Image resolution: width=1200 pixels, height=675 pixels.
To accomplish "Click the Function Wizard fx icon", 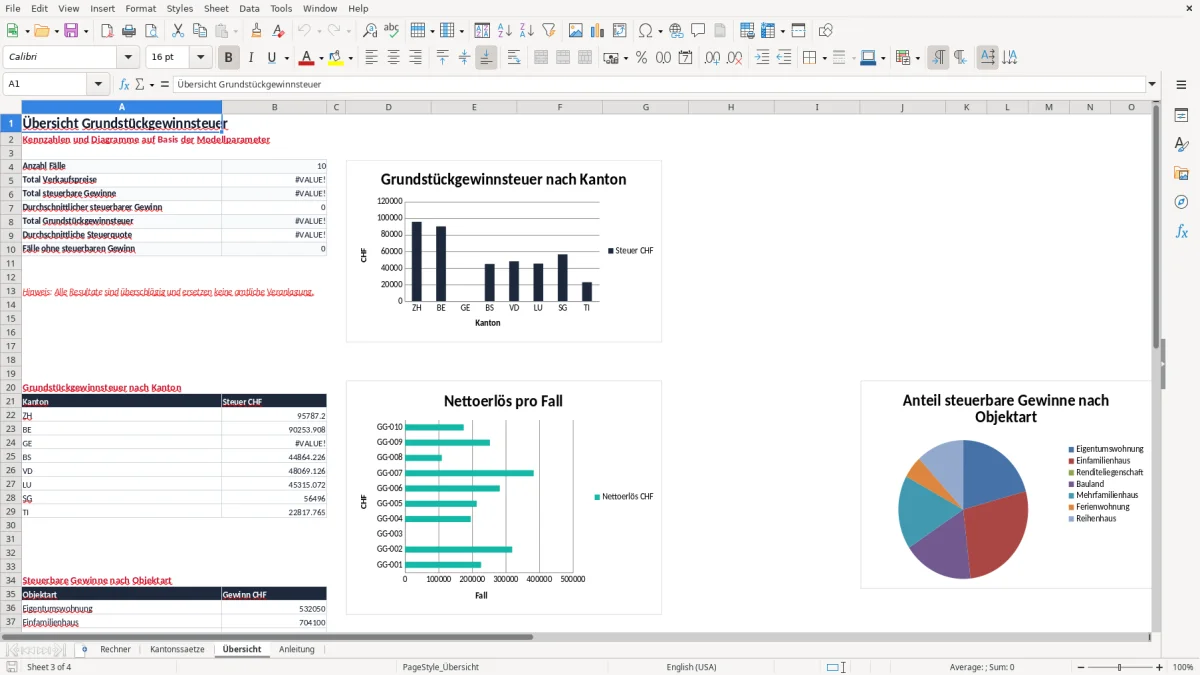I will pyautogui.click(x=125, y=84).
